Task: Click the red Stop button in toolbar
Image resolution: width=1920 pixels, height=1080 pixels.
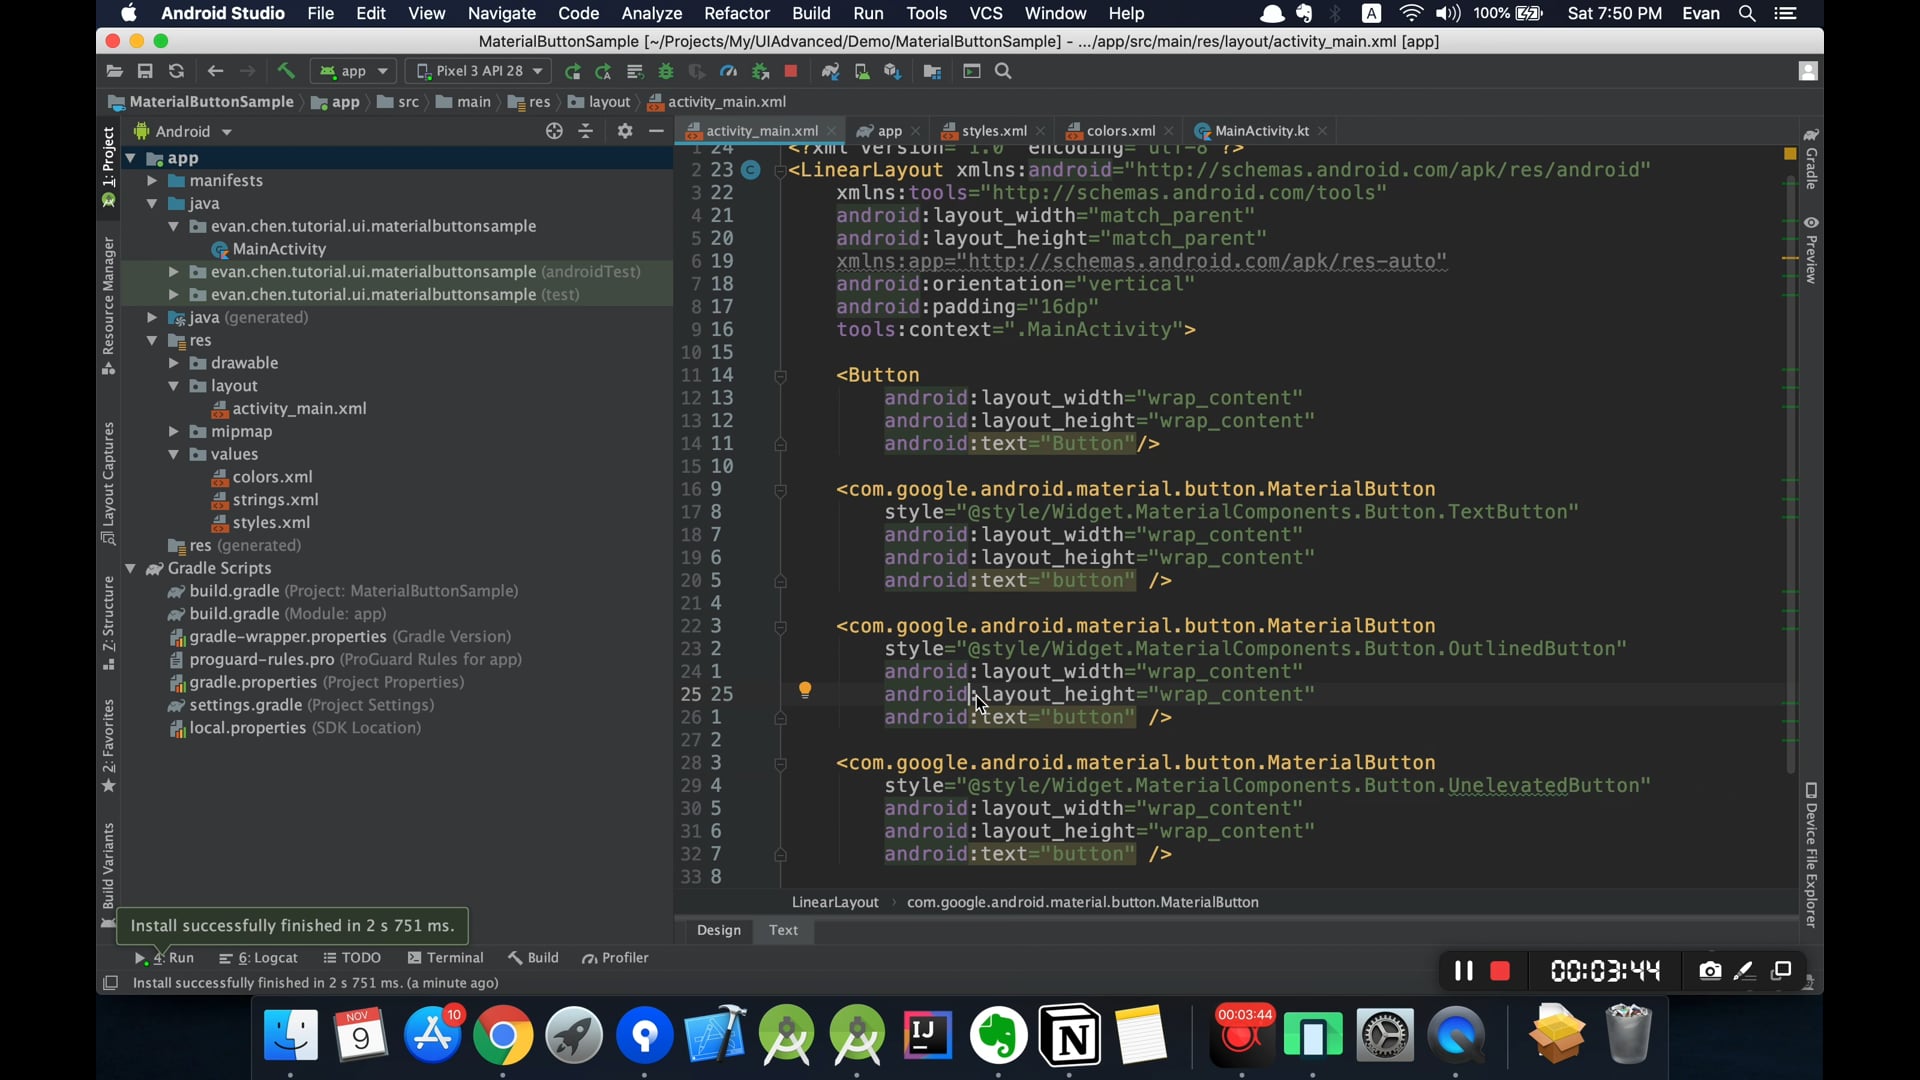Action: [x=791, y=71]
